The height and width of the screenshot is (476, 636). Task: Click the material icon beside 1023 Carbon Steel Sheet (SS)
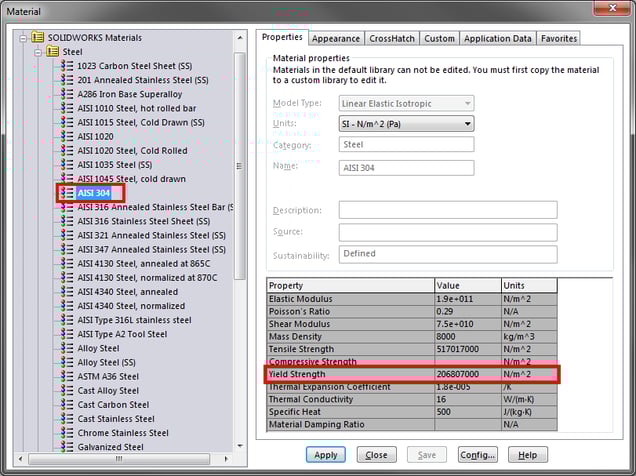67,66
